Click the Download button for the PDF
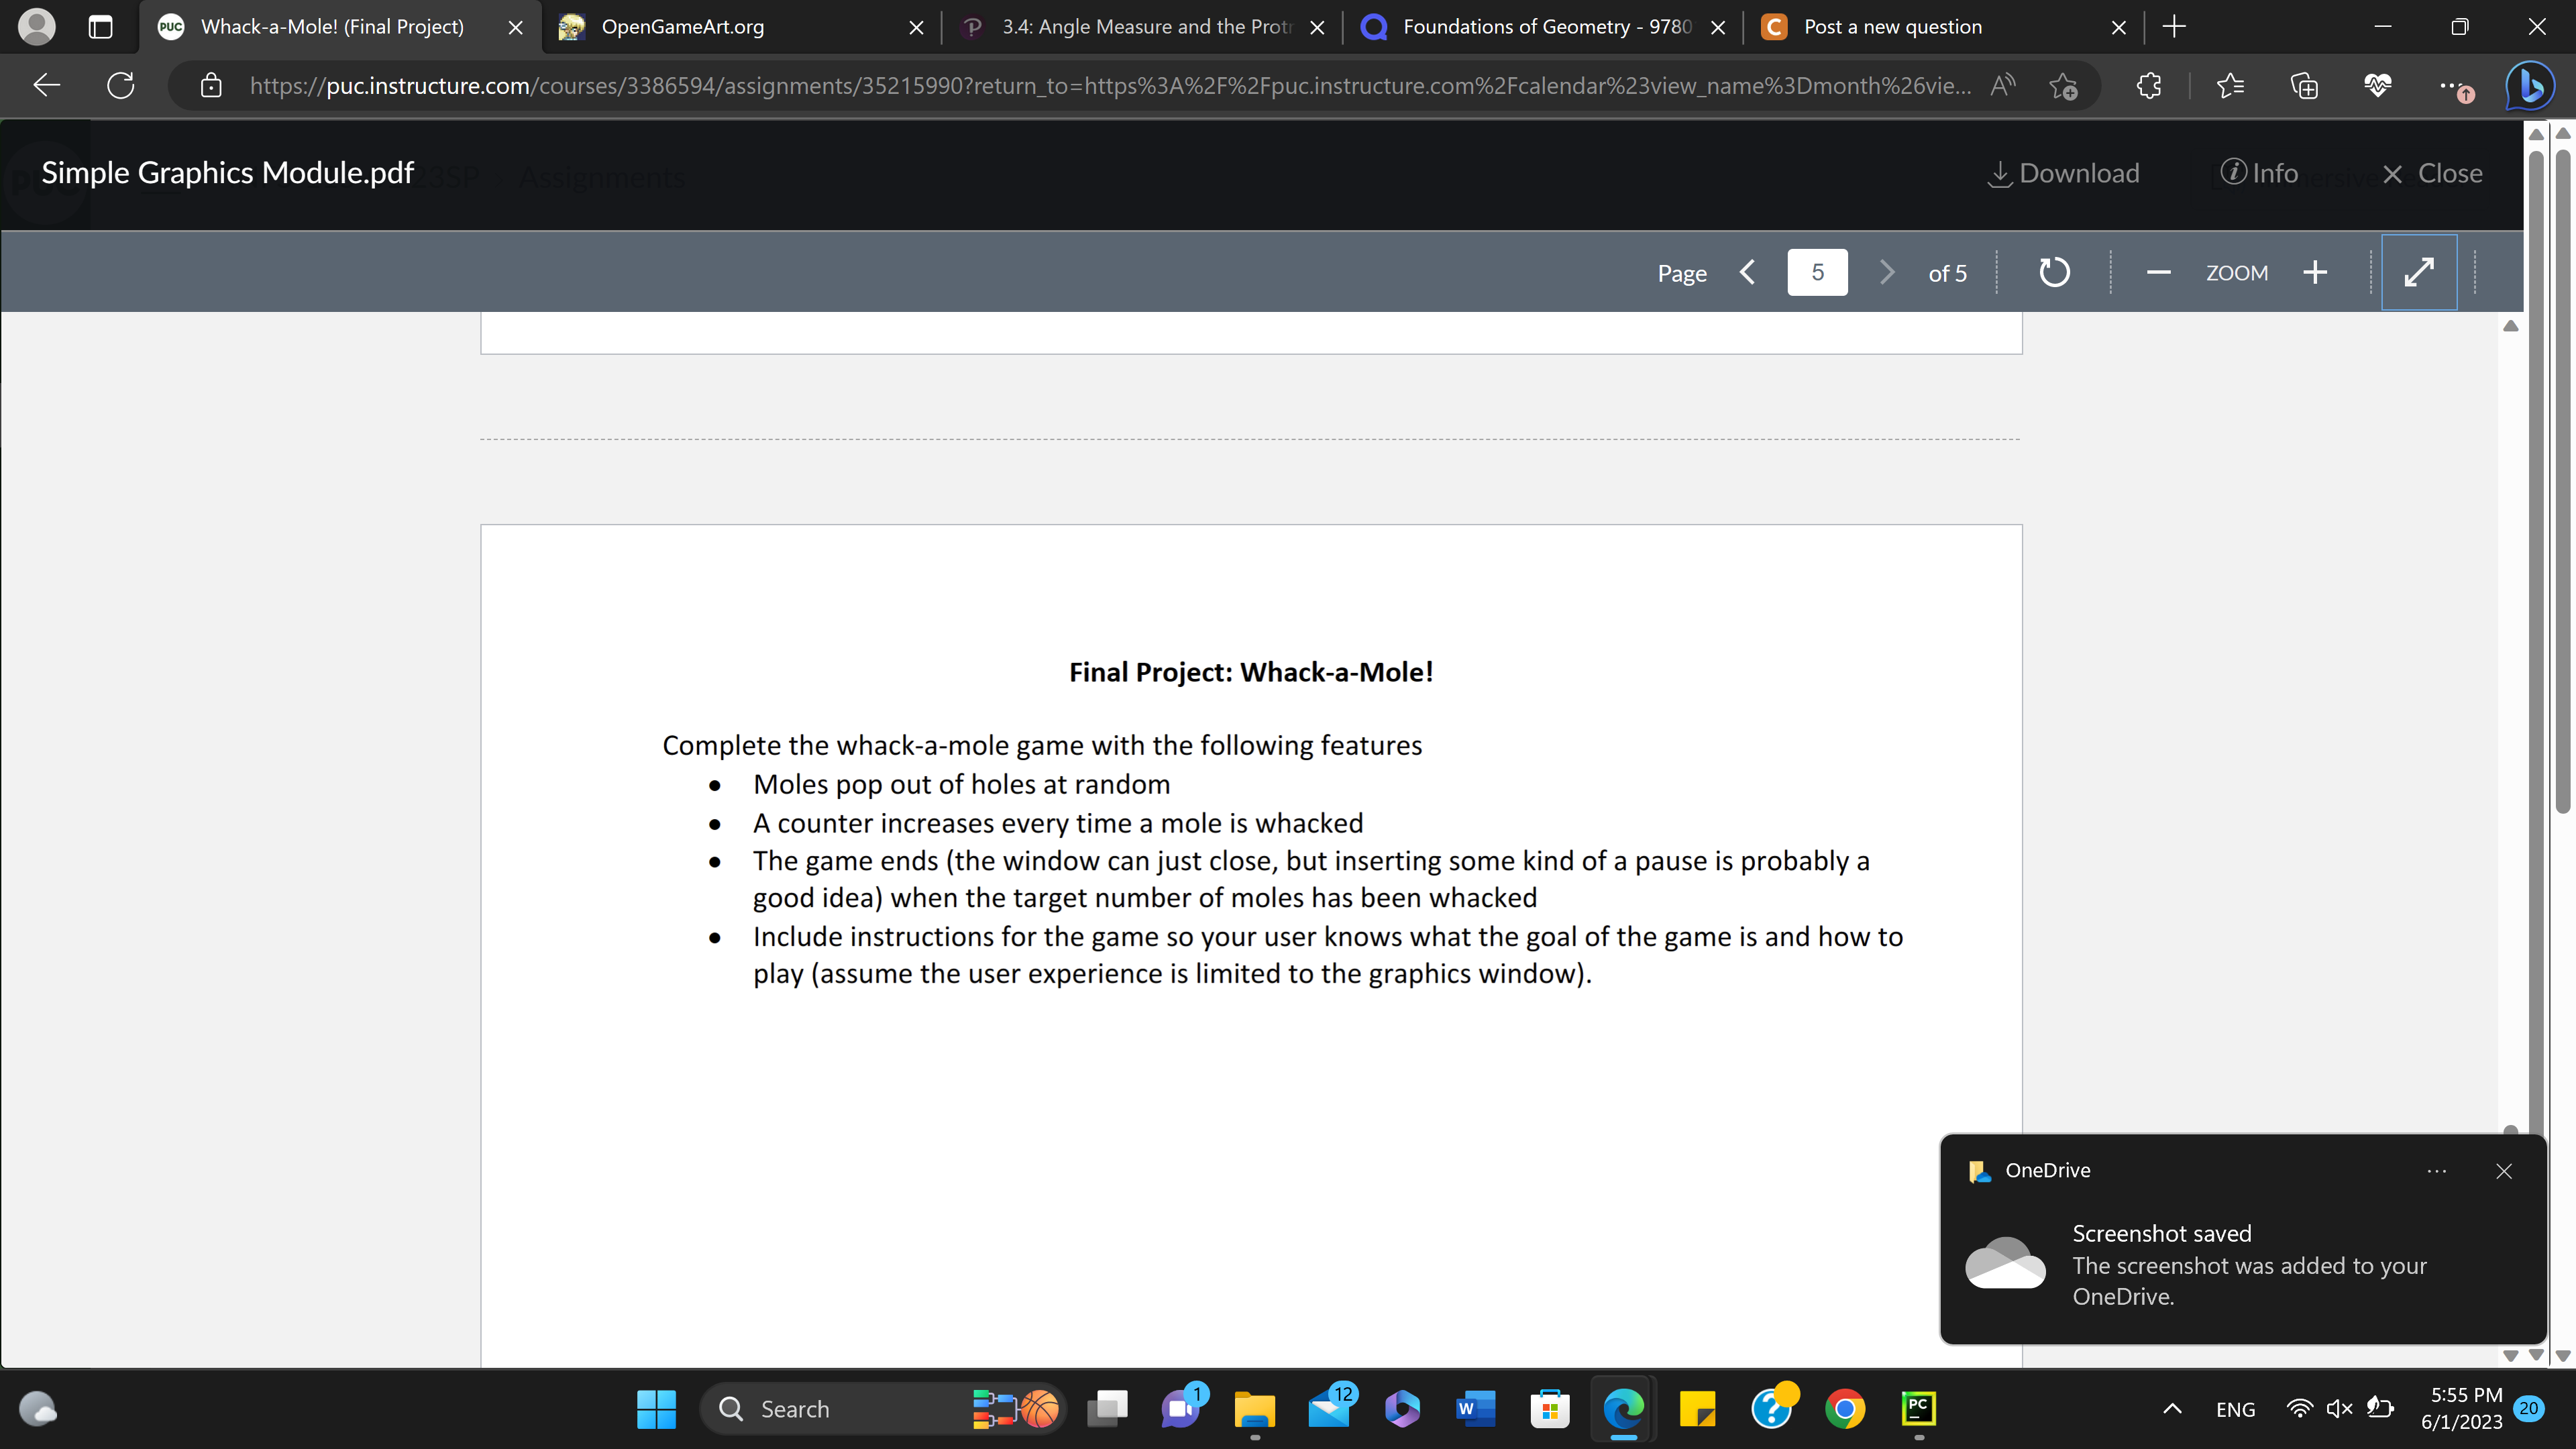Viewport: 2576px width, 1449px height. (x=2063, y=173)
